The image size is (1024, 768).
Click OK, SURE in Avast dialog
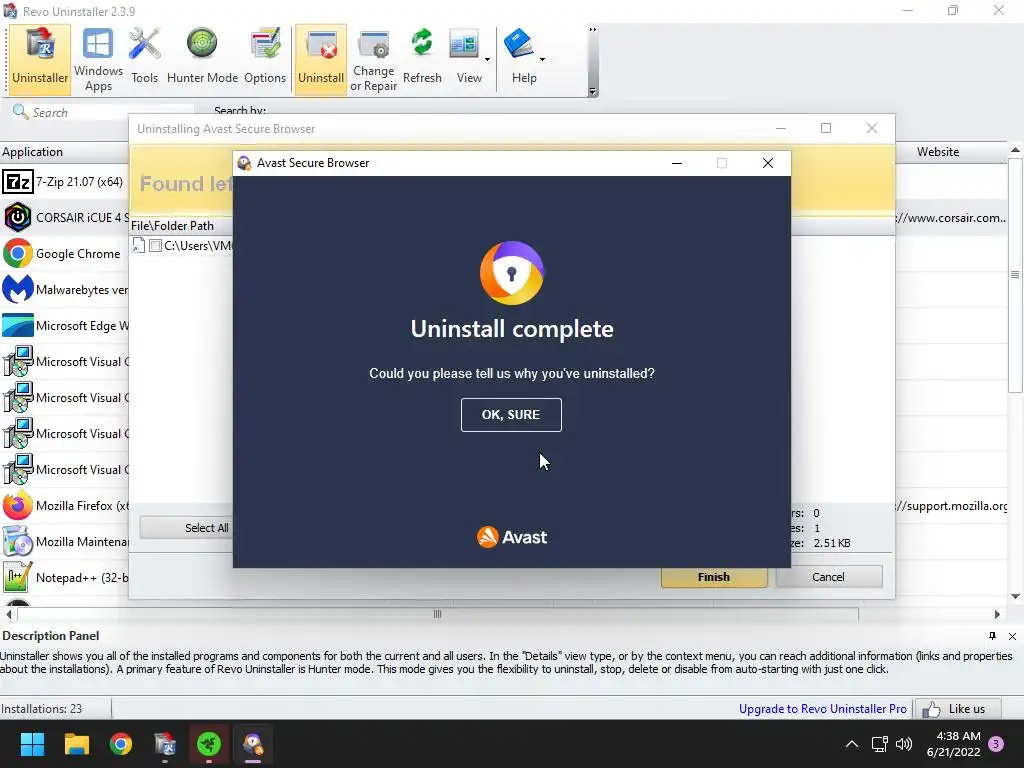(x=511, y=415)
